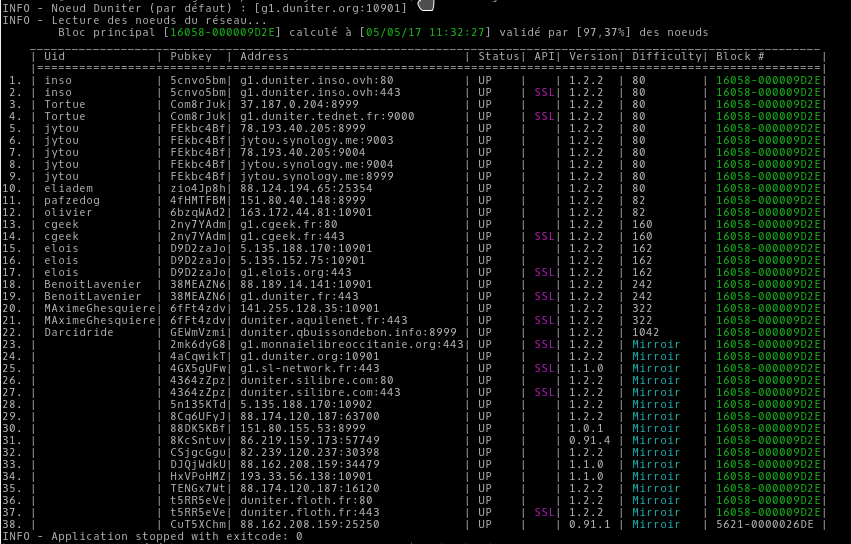Click address jytou.synology.me:8999

click(317, 176)
